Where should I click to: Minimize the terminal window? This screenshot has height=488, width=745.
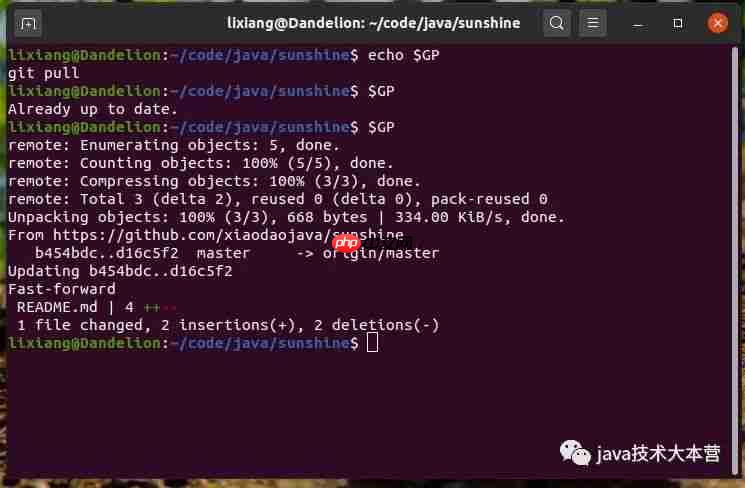639,24
